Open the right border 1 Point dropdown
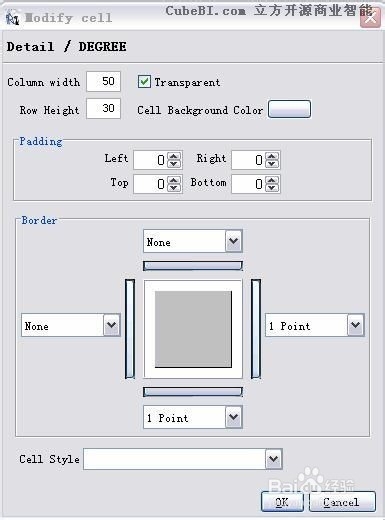Screen dimensions: 385x520 [355, 325]
